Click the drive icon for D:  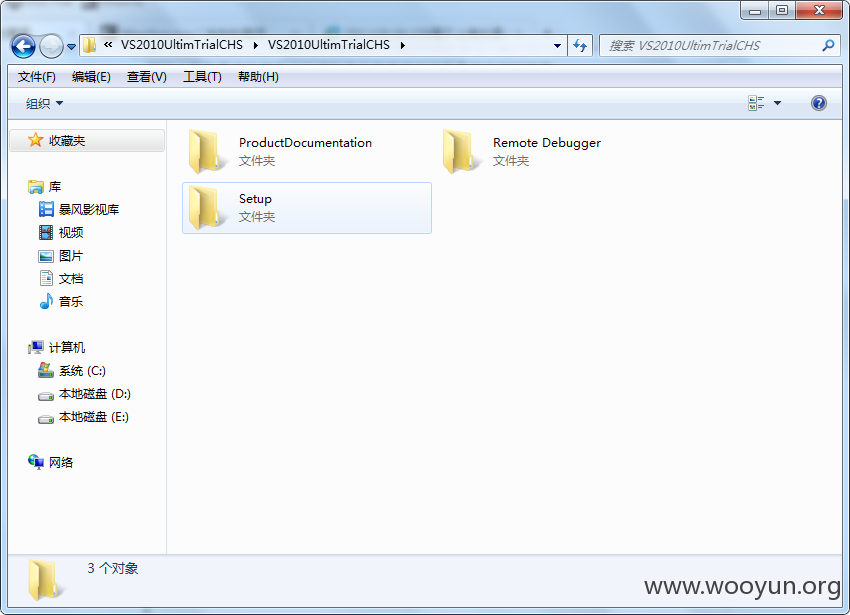[46, 396]
